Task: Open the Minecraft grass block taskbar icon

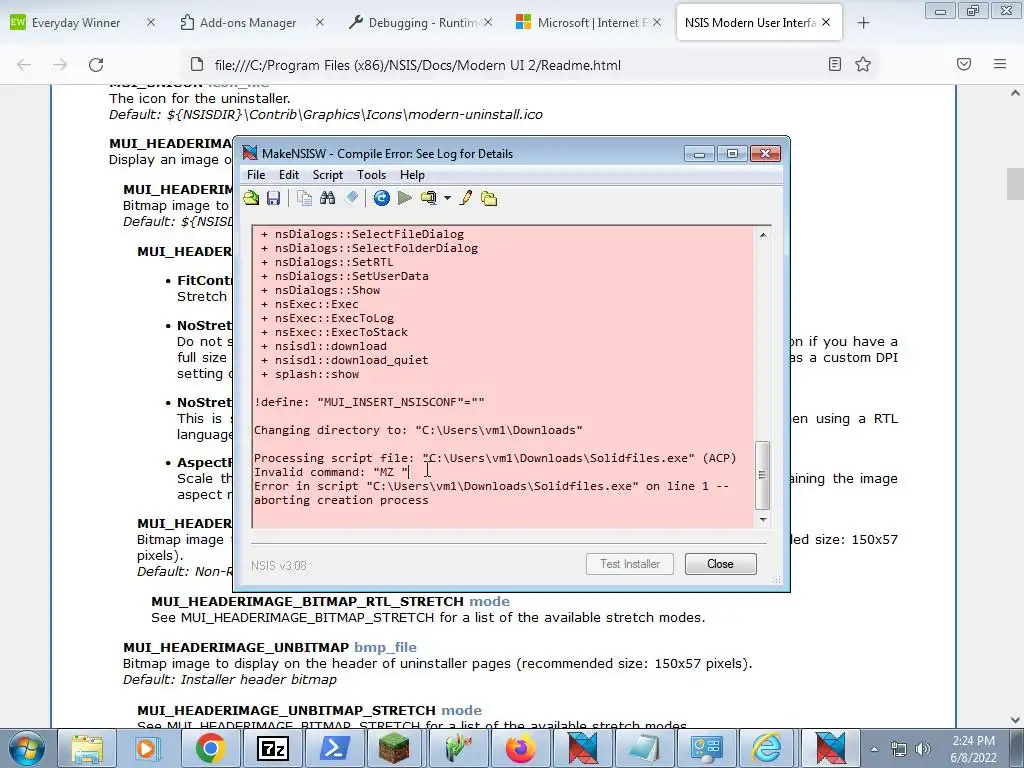Action: point(394,748)
